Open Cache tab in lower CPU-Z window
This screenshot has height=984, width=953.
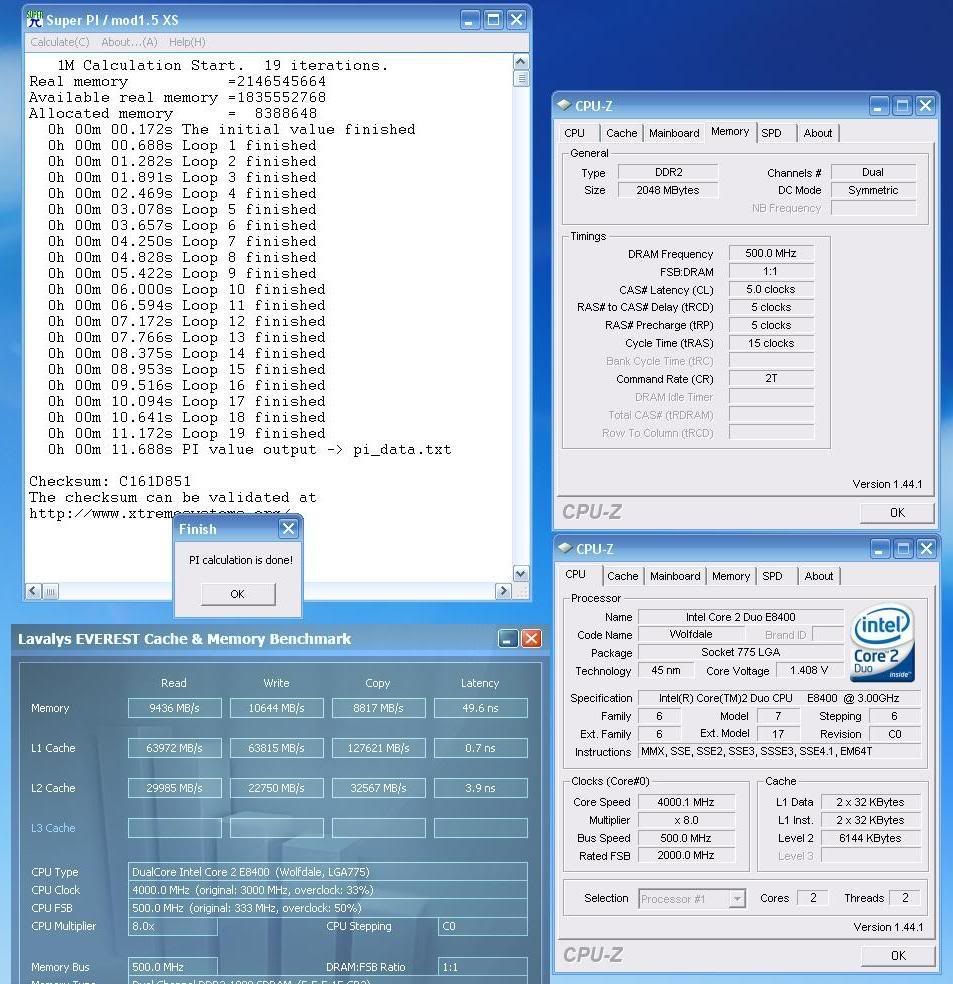[622, 576]
